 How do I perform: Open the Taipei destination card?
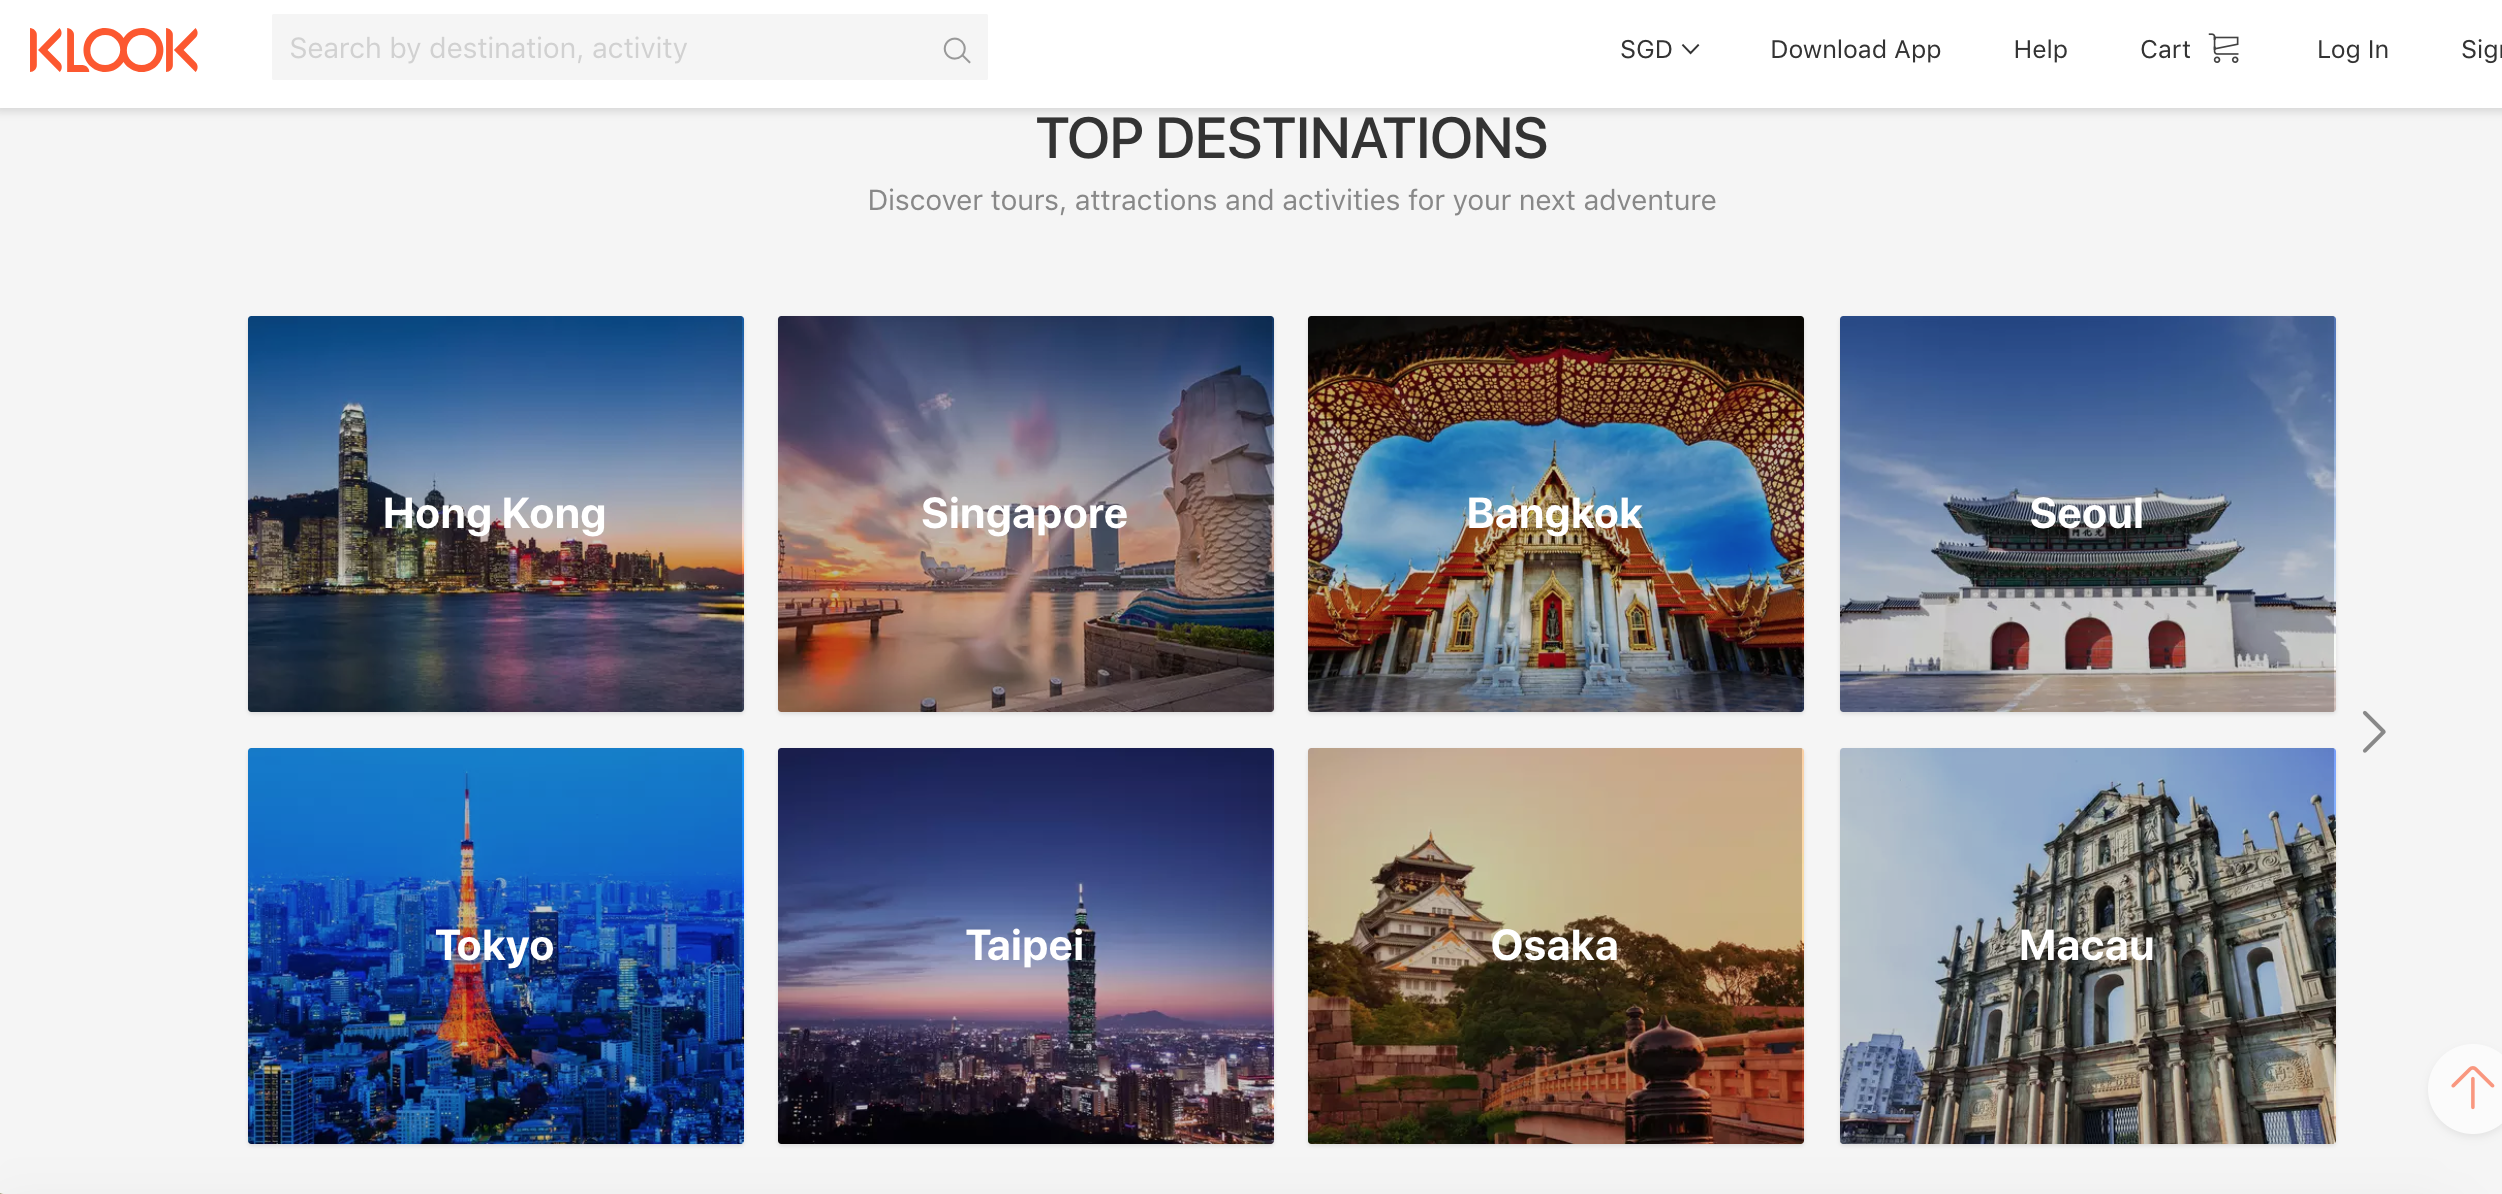click(x=1026, y=946)
